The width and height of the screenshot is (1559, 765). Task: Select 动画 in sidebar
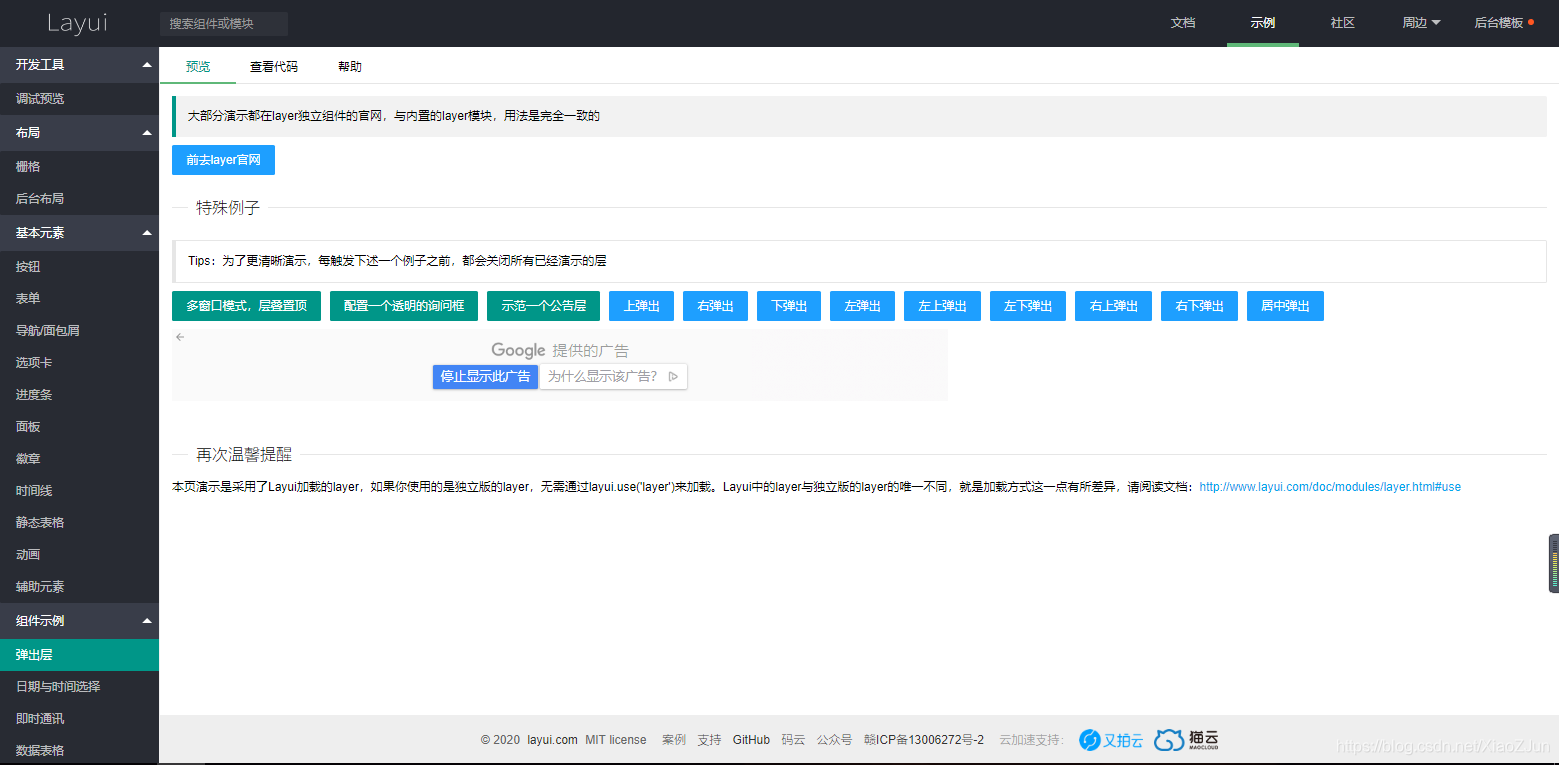coord(79,555)
